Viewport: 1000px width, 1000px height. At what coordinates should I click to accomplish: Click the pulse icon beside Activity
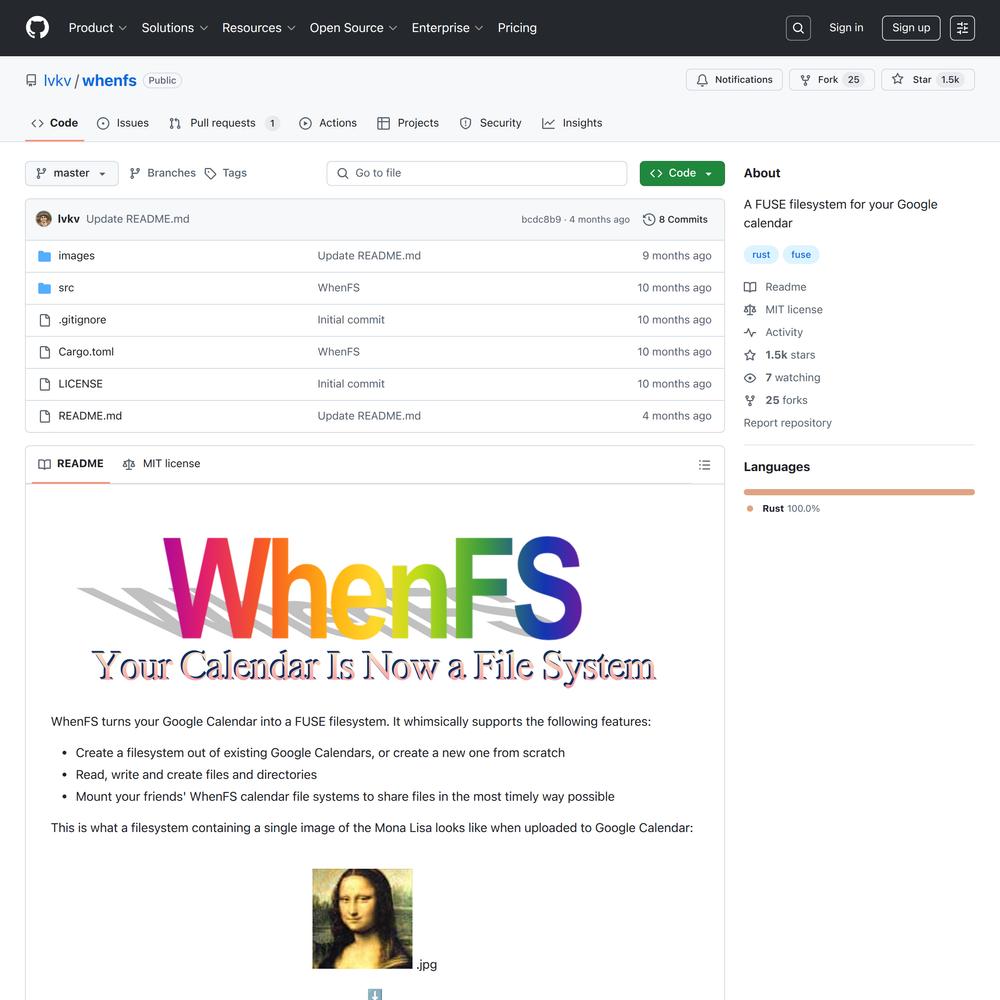point(750,332)
